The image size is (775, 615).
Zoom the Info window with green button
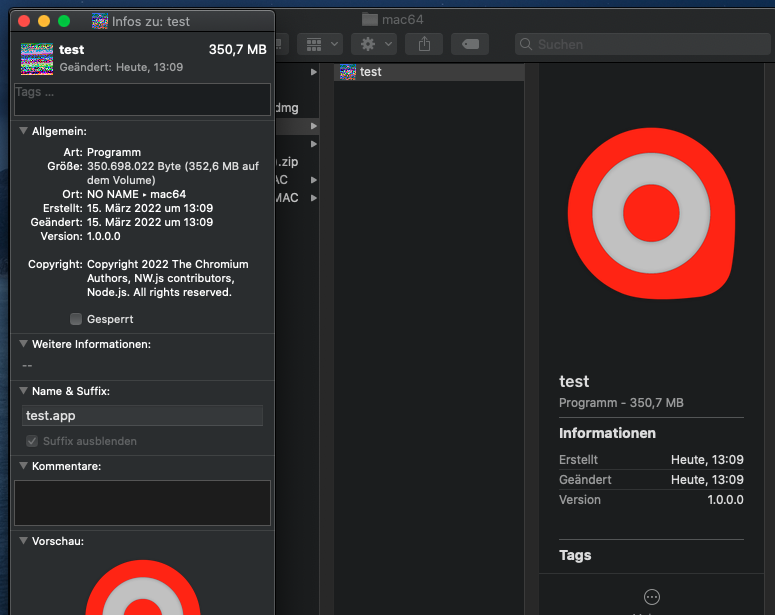pyautogui.click(x=64, y=21)
